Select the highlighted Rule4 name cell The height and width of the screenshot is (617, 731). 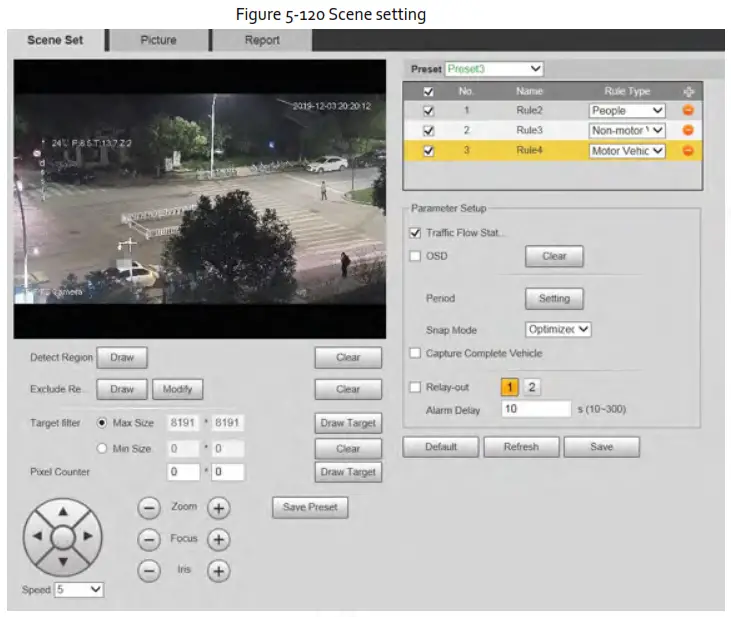[x=529, y=150]
